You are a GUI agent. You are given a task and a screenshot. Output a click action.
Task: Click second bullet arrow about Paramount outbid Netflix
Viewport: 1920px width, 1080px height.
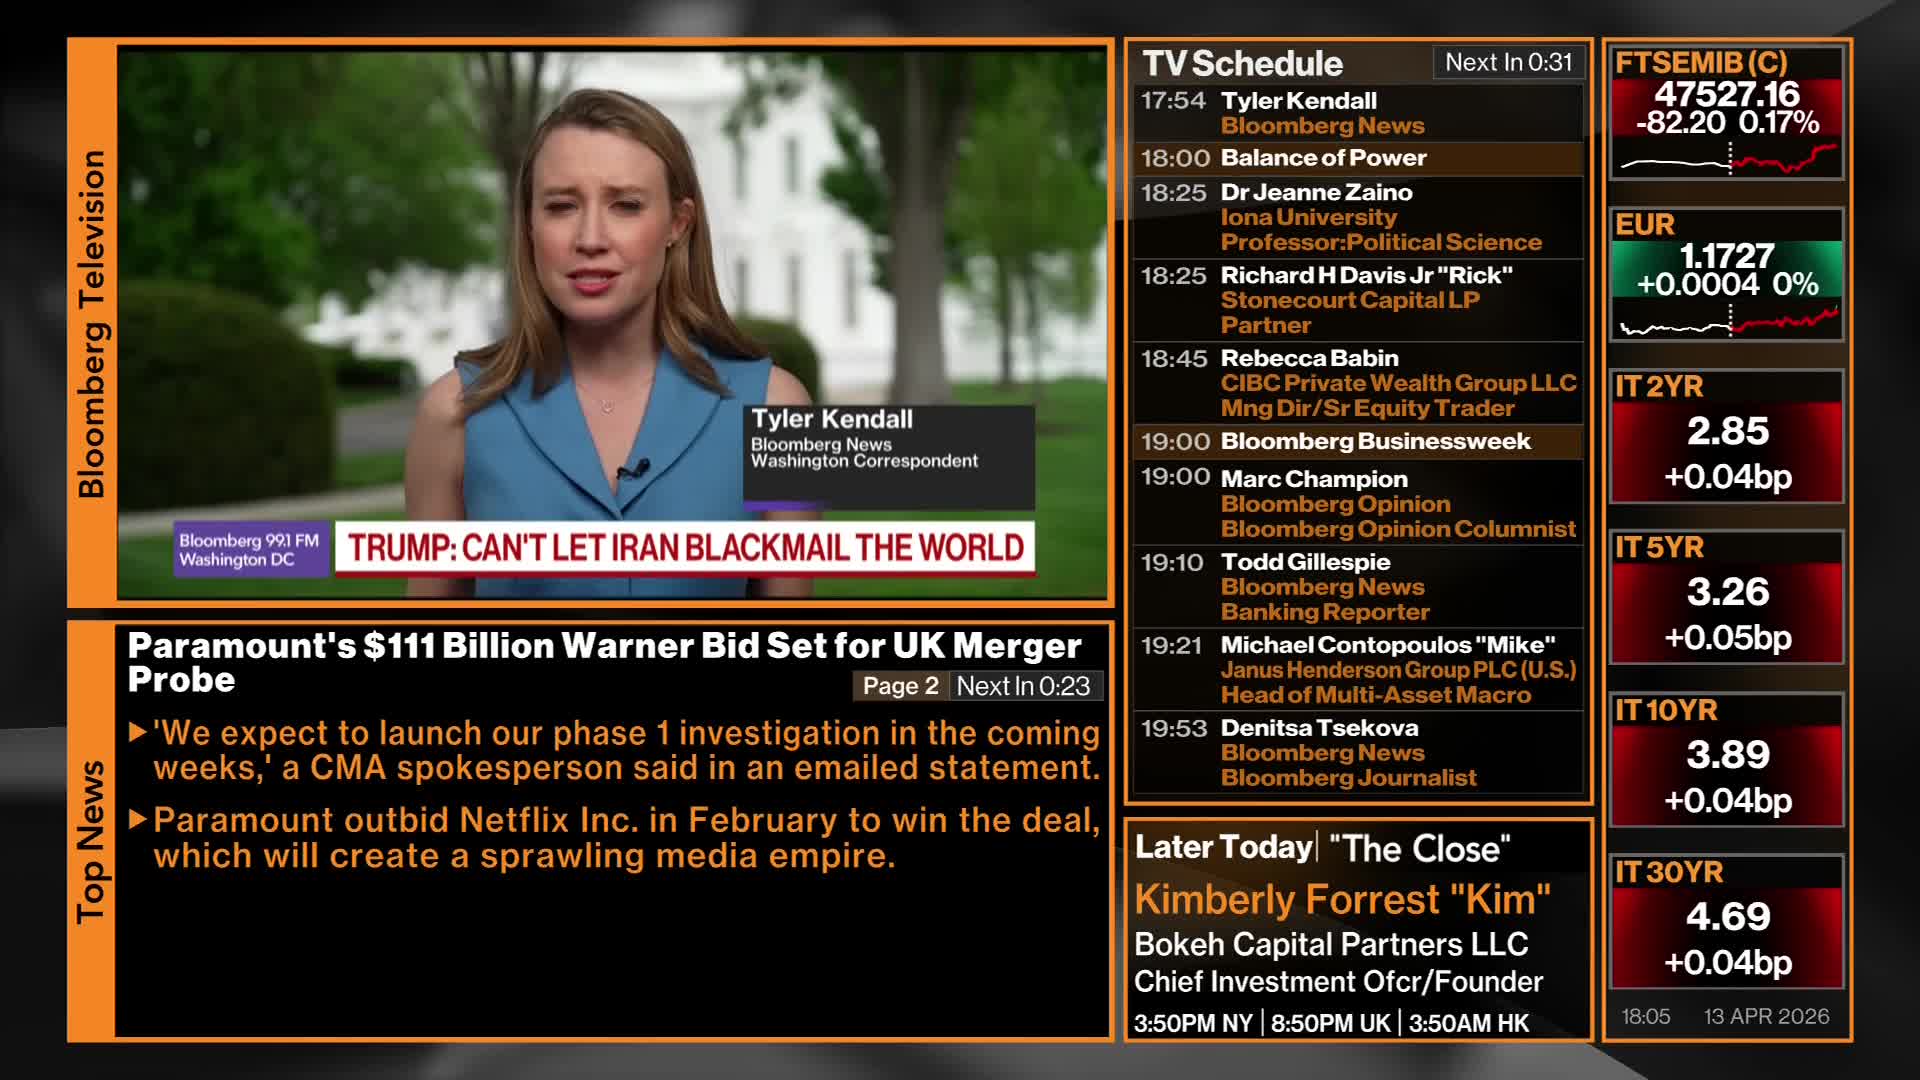(139, 820)
